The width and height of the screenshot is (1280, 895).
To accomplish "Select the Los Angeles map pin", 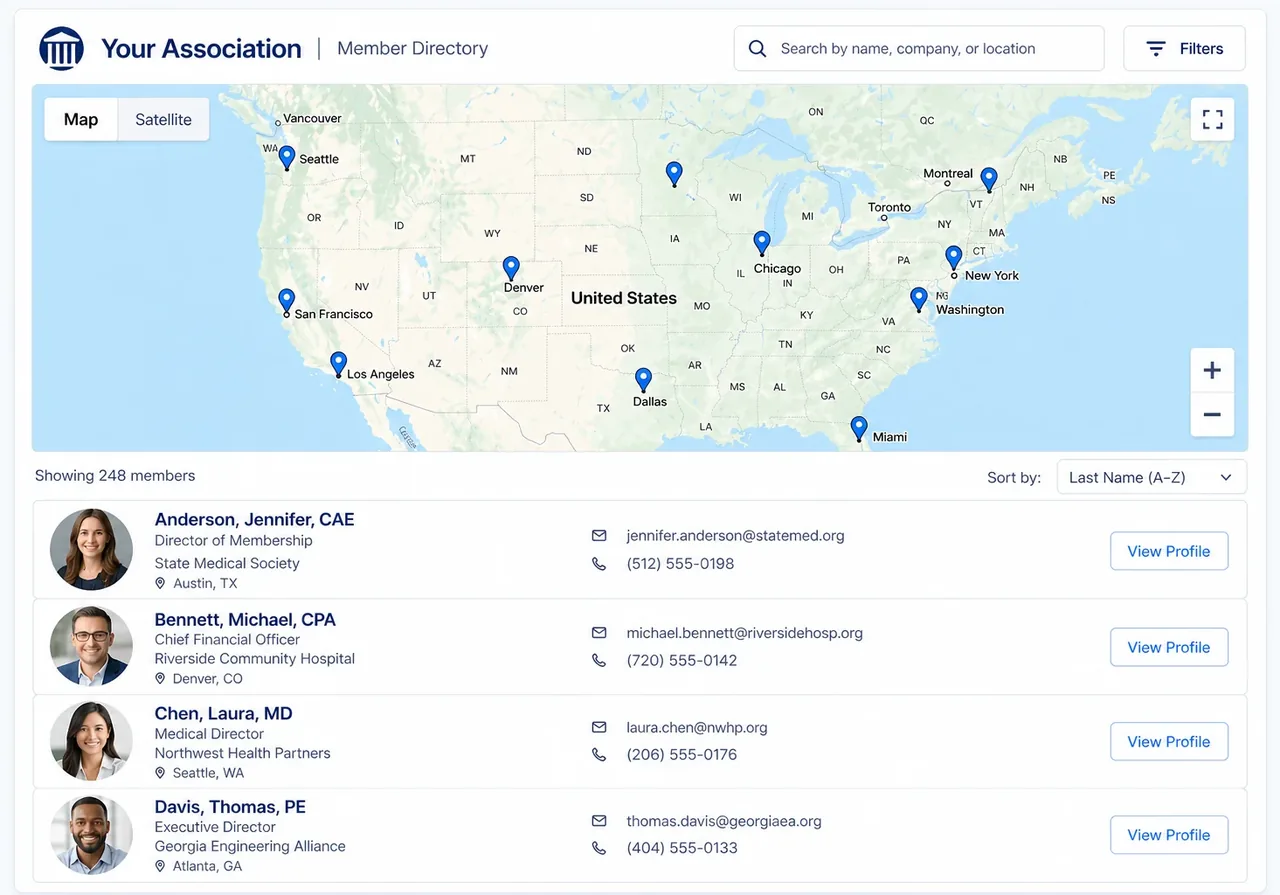I will pyautogui.click(x=339, y=364).
